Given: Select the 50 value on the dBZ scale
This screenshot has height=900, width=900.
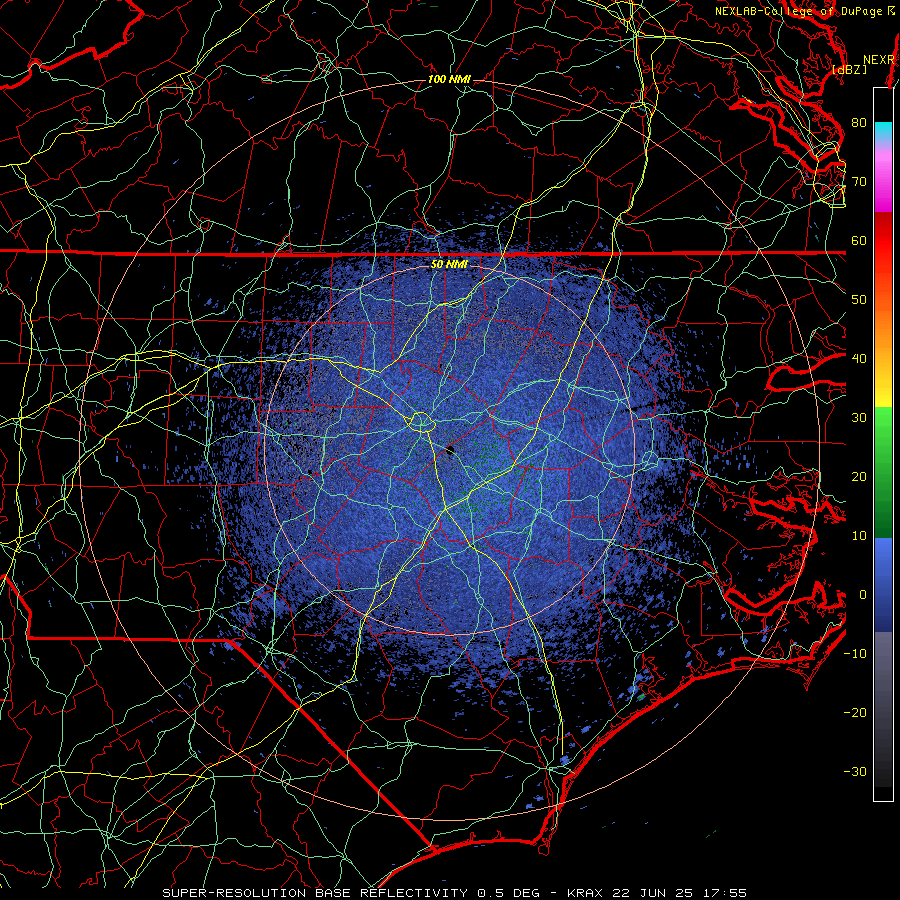Looking at the screenshot, I should click(x=859, y=300).
